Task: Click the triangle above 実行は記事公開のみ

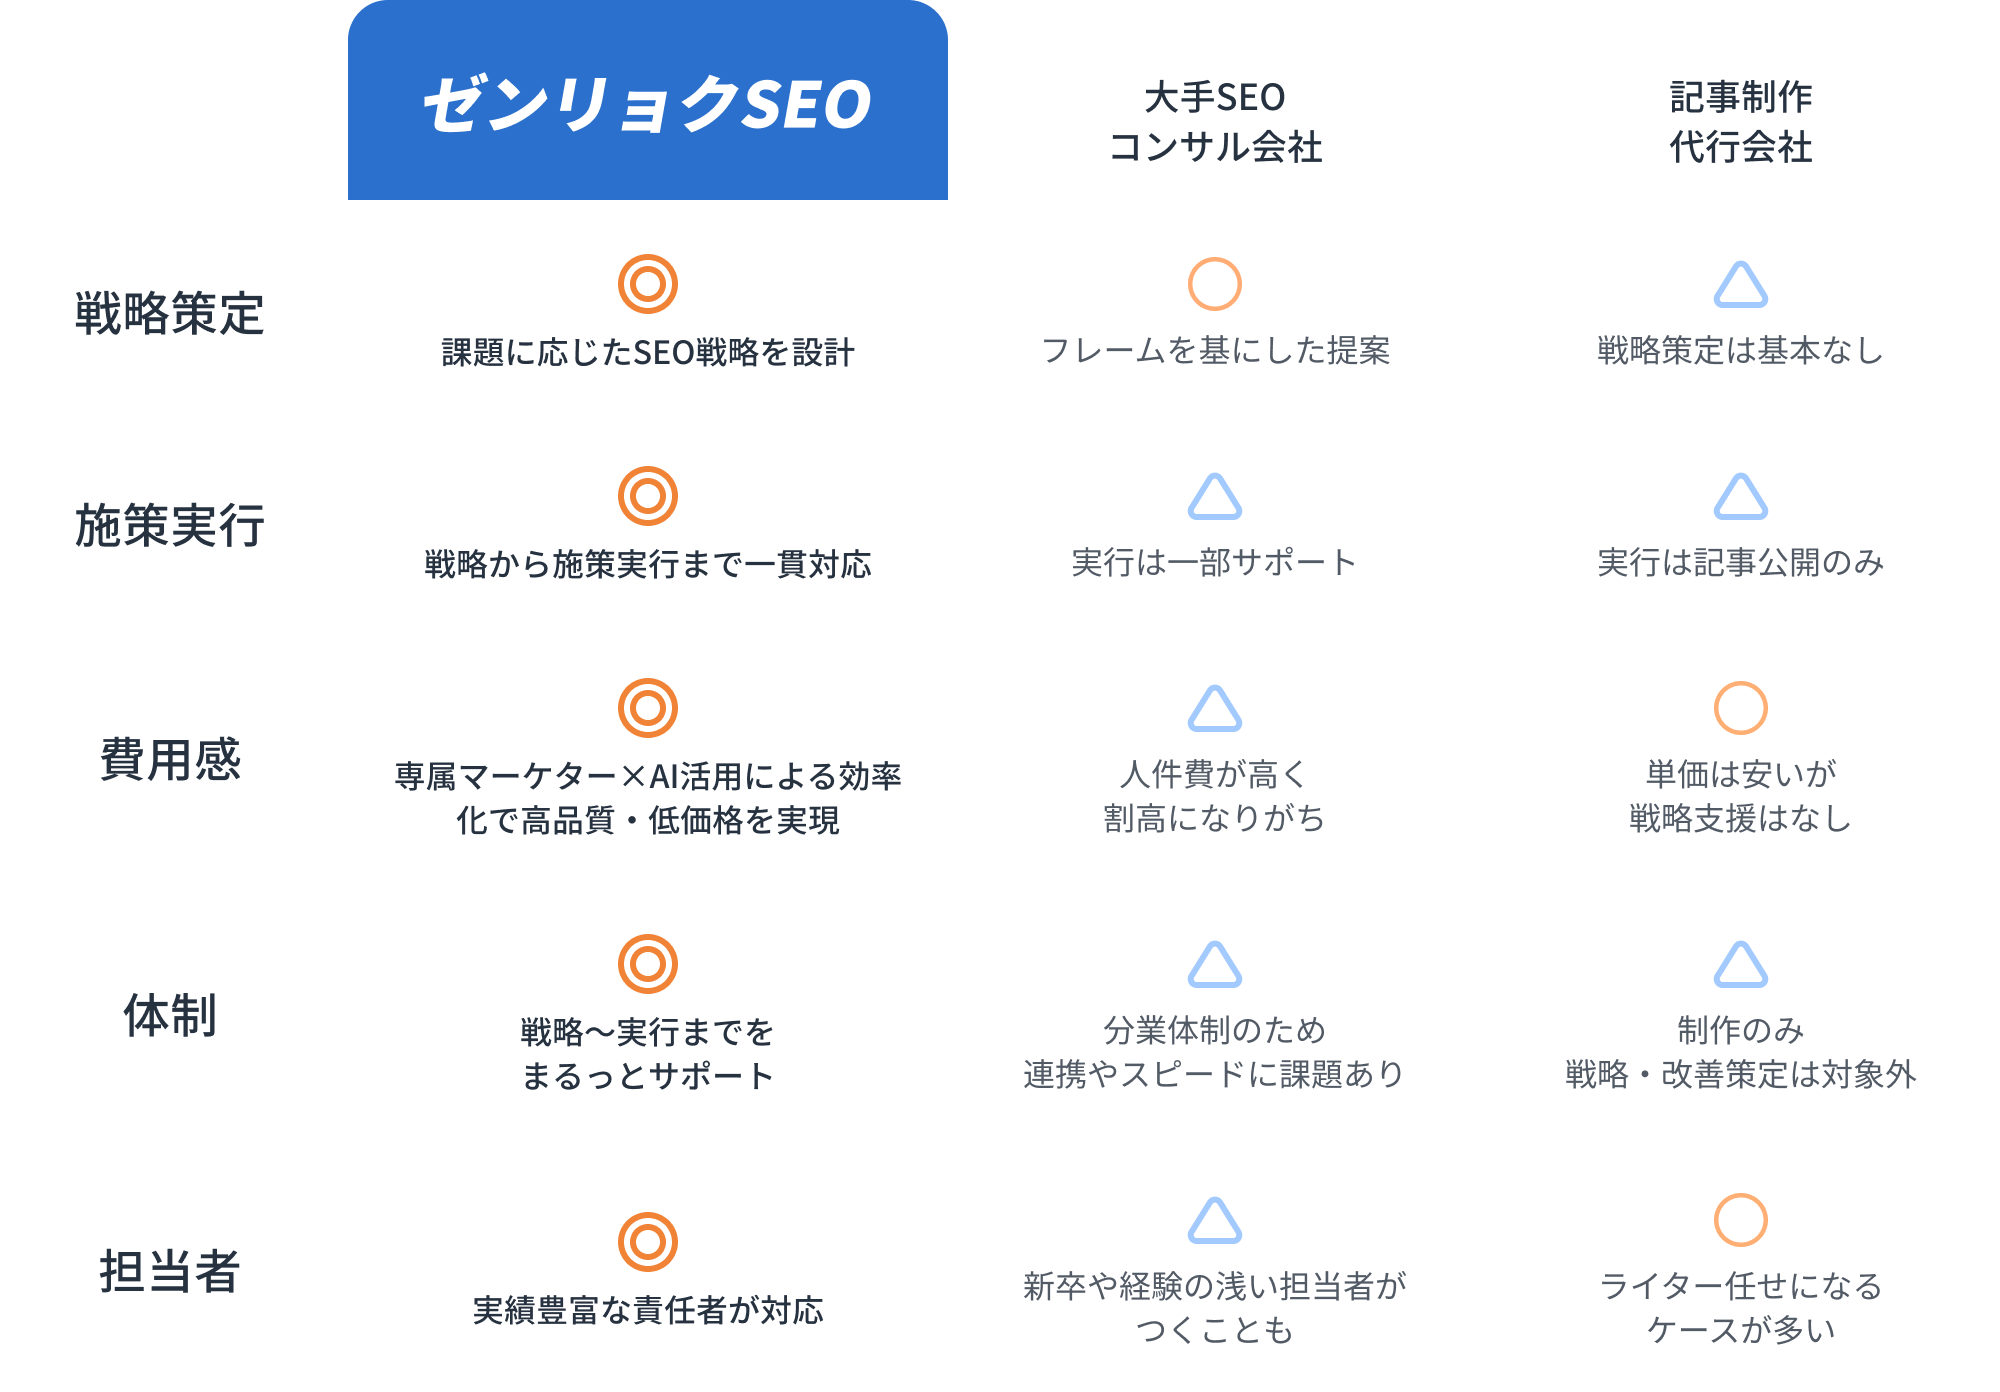Action: tap(1741, 497)
